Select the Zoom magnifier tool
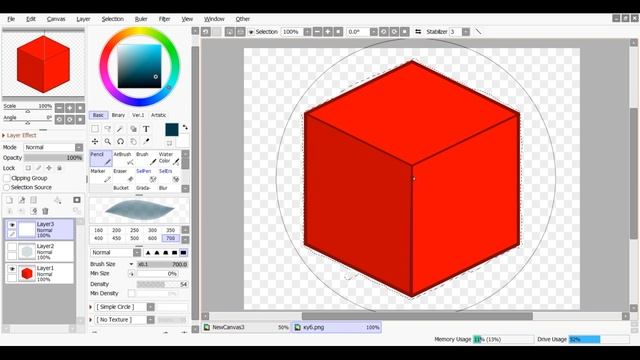 [108, 141]
